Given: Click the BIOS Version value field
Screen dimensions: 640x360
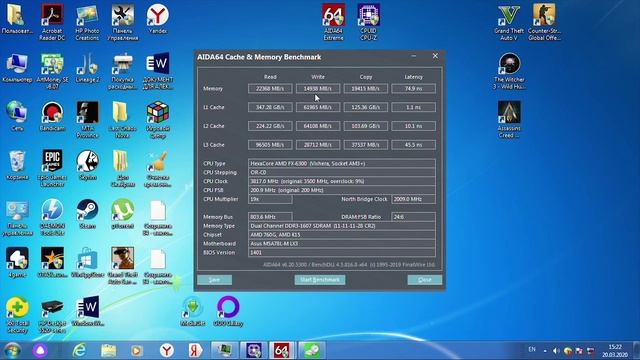Looking at the screenshot, I should (342, 253).
